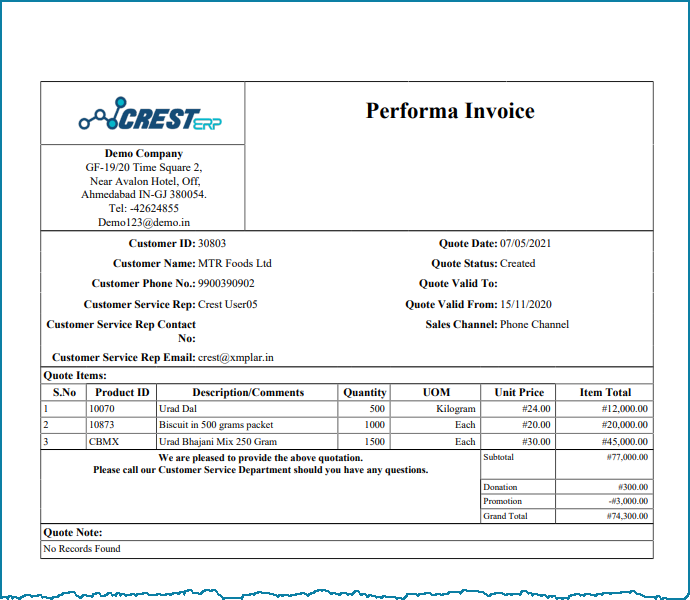Click the Description/Comments column header
The height and width of the screenshot is (600, 690).
tap(248, 392)
